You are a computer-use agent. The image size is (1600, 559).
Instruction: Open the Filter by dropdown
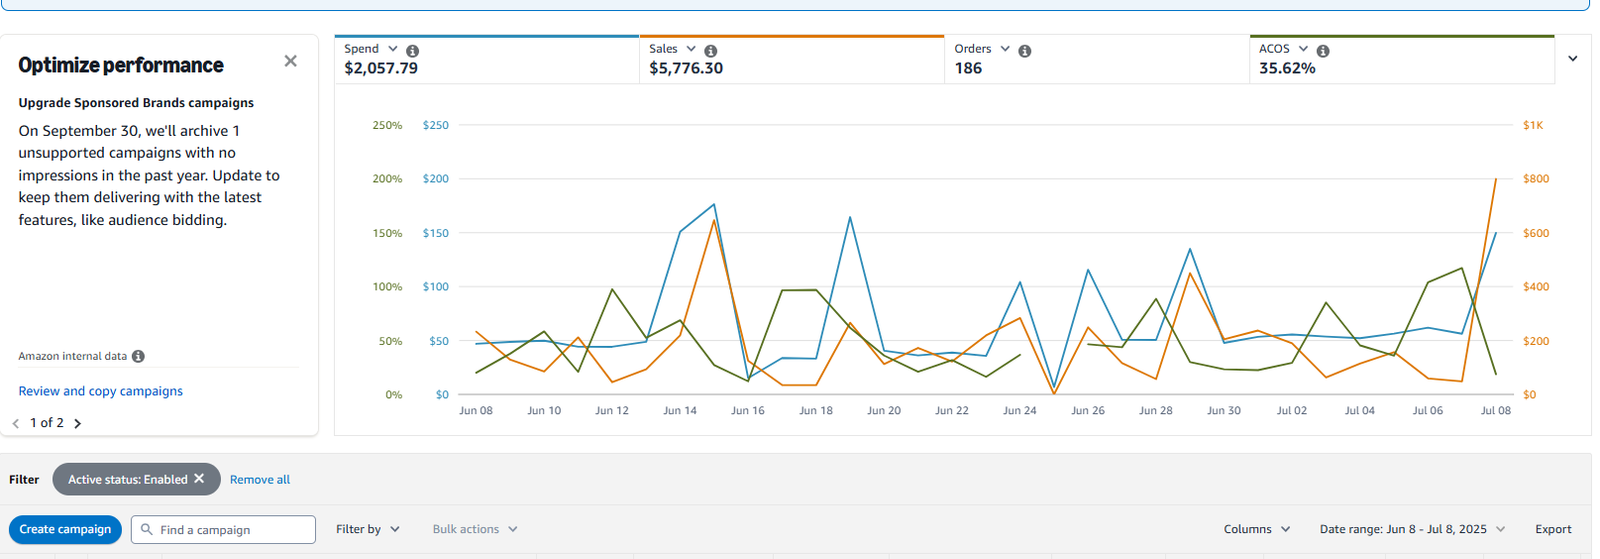coord(368,529)
